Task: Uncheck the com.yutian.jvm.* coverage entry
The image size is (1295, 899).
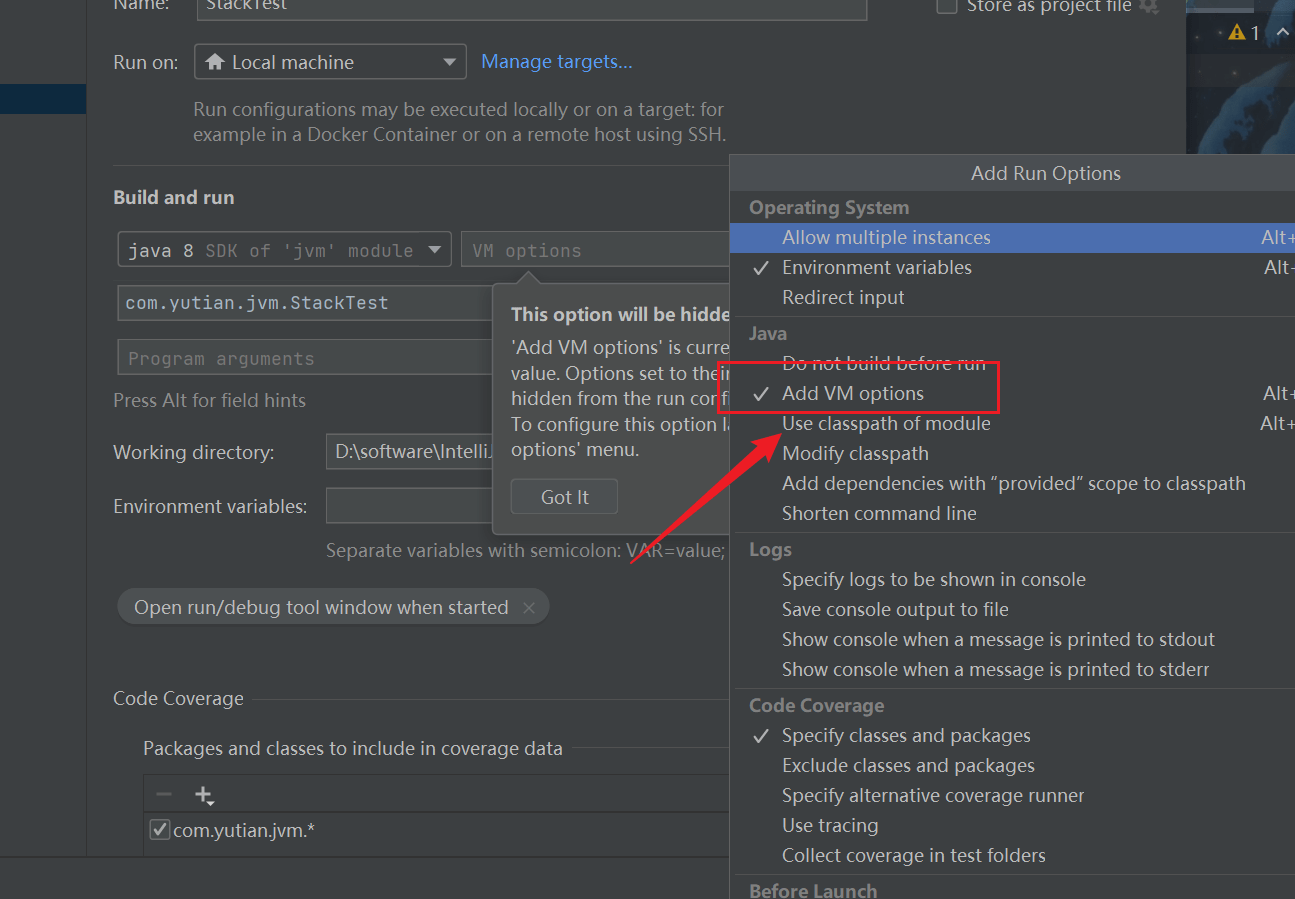Action: (x=159, y=829)
